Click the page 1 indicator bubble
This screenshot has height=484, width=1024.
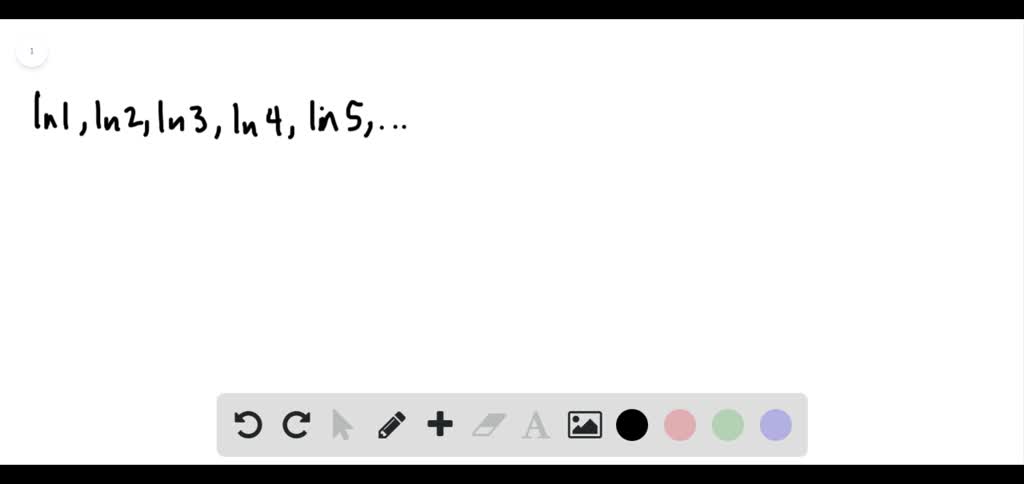[31, 51]
